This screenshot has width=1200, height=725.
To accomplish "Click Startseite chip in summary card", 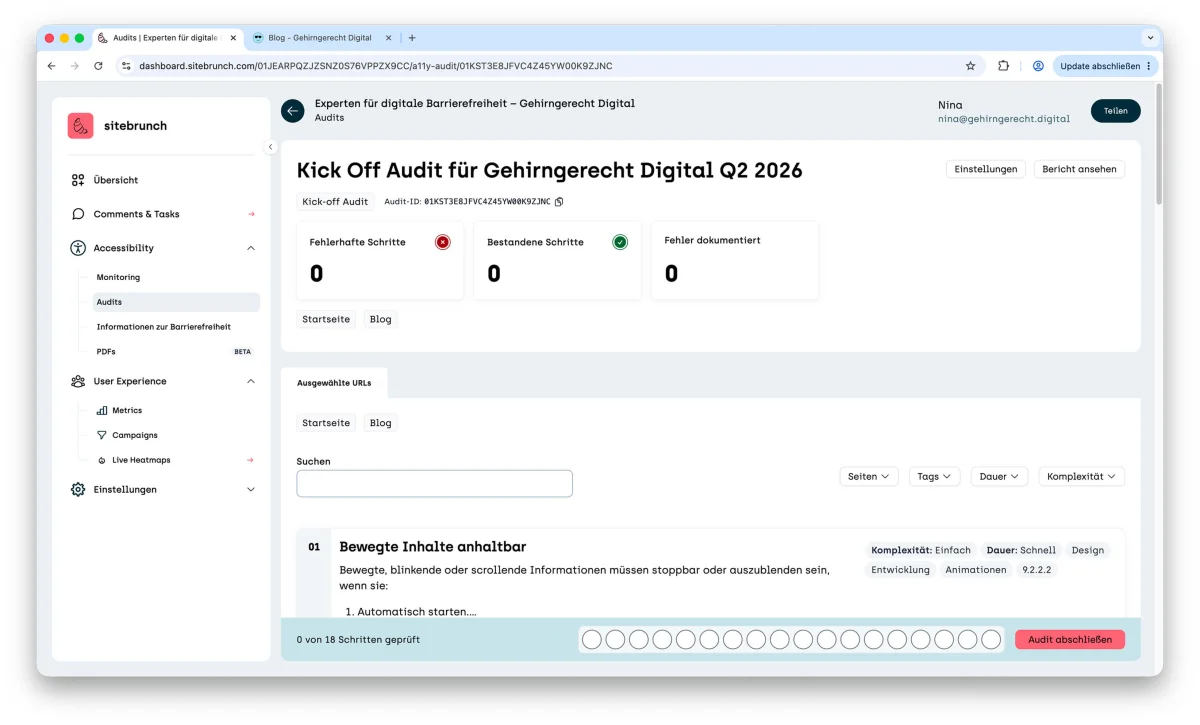I will tap(326, 319).
